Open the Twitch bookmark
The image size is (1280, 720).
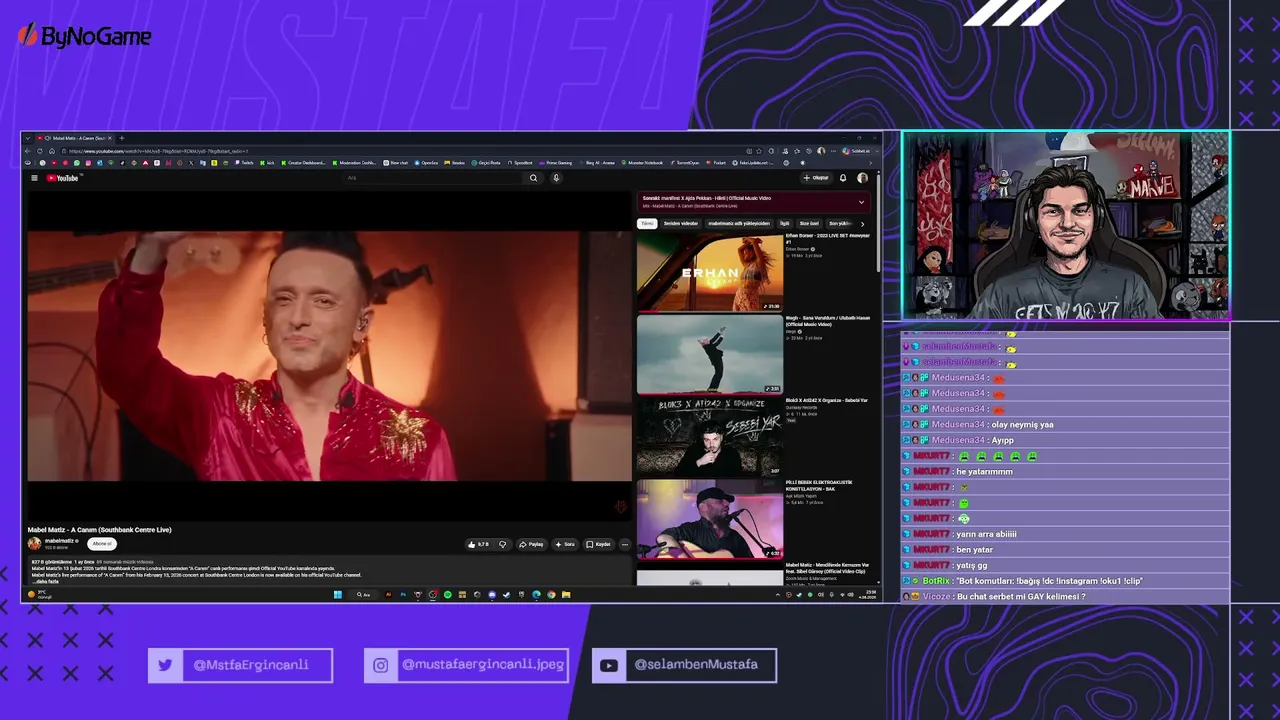[x=244, y=162]
